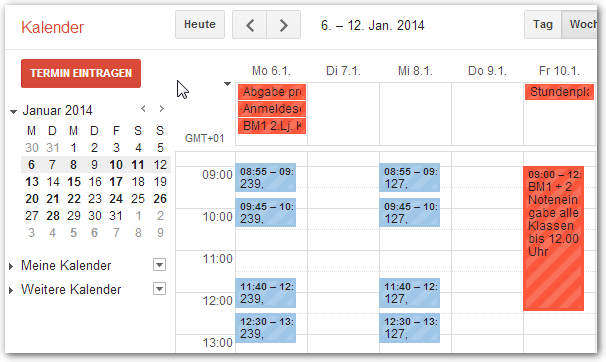606x362 pixels.
Task: Go to previous week with left arrow
Action: pyautogui.click(x=250, y=25)
